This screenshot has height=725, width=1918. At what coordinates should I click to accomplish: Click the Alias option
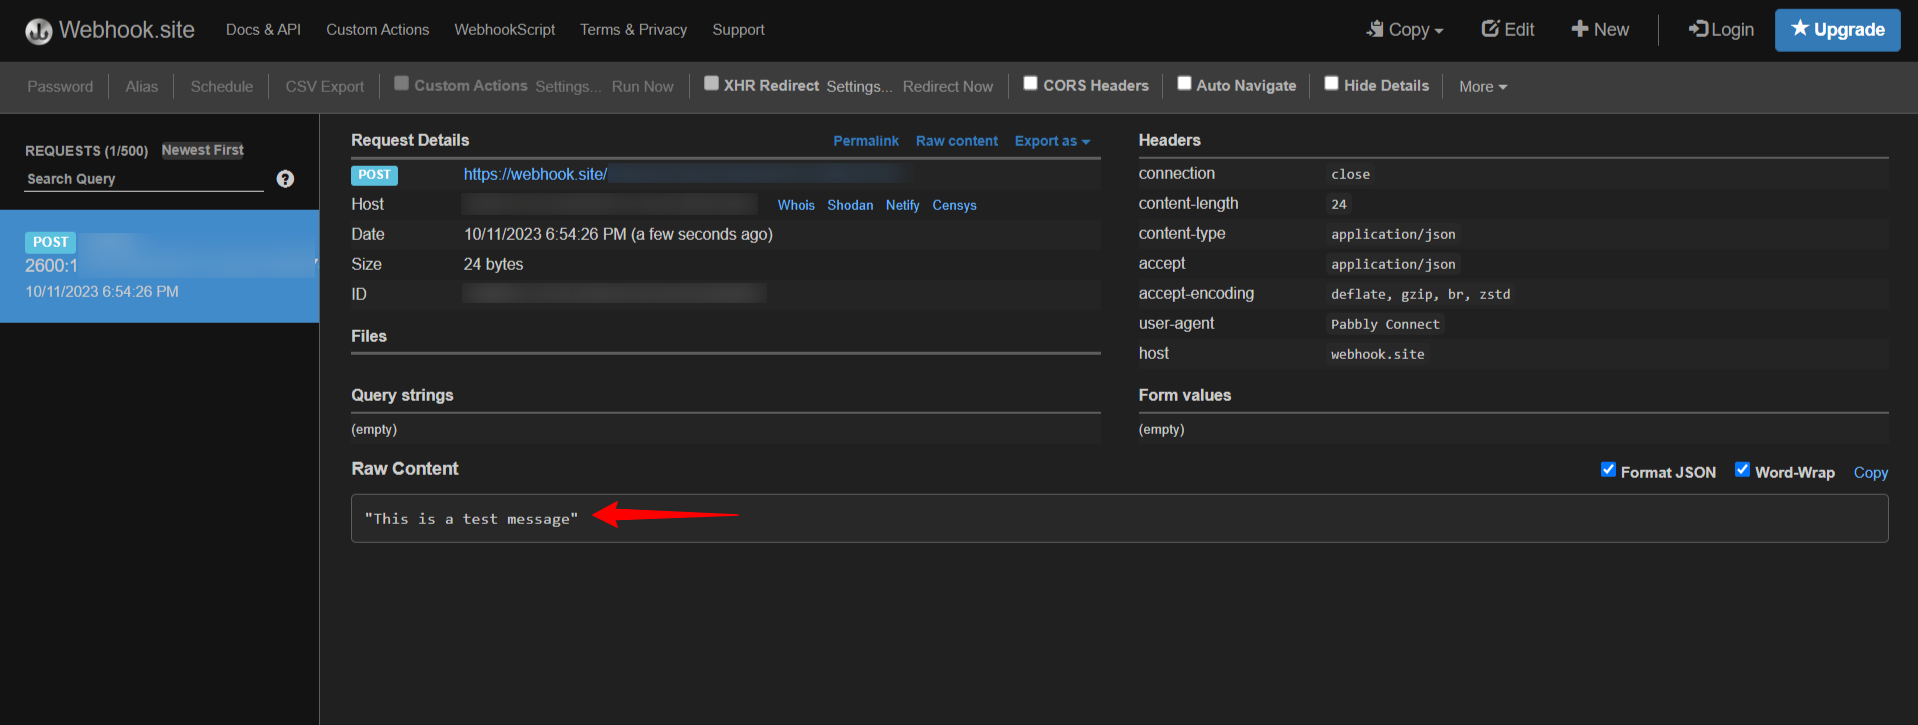(x=141, y=87)
